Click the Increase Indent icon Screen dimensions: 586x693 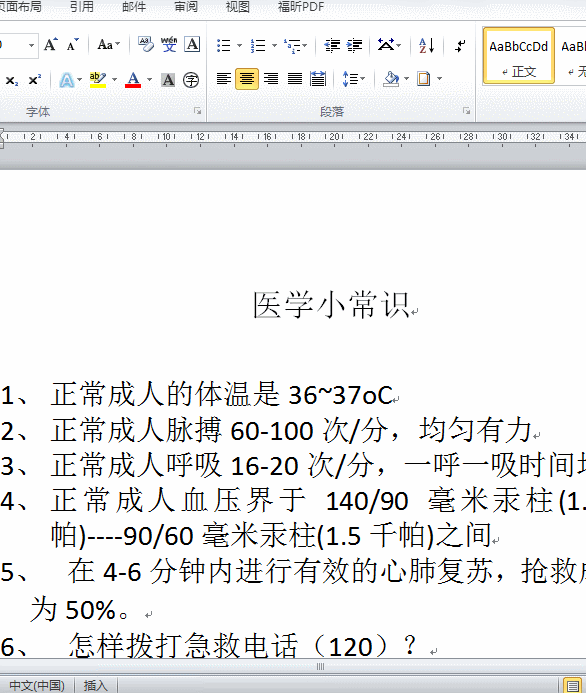click(354, 46)
